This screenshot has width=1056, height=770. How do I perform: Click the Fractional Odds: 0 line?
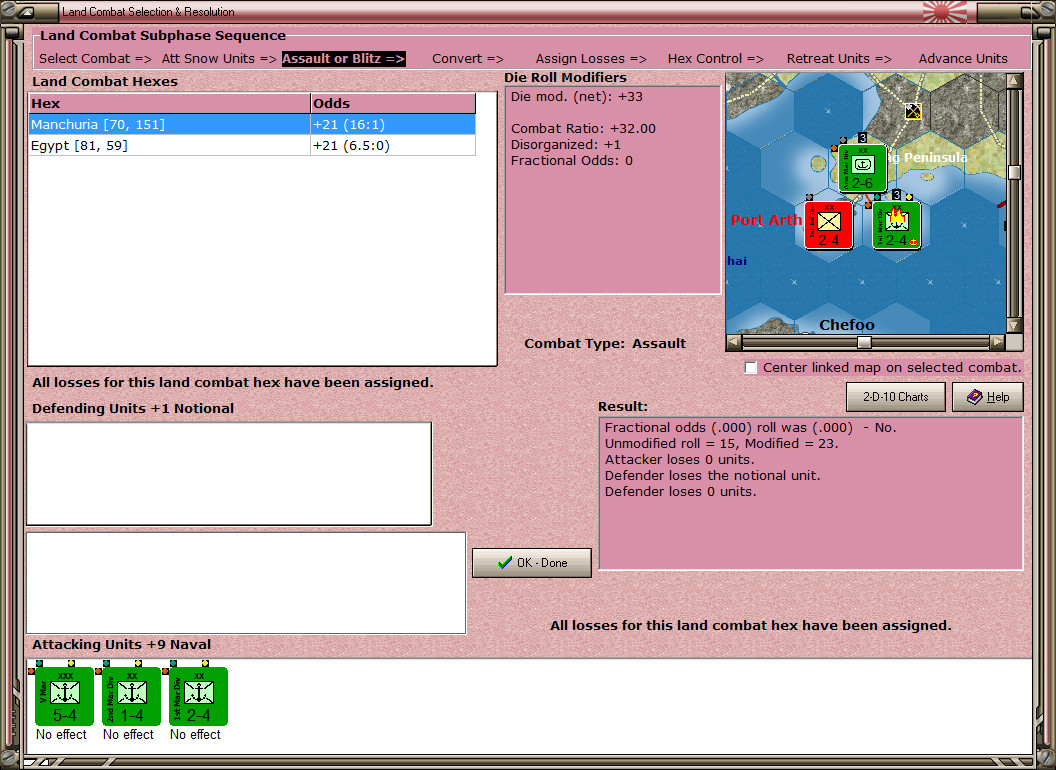click(x=572, y=161)
